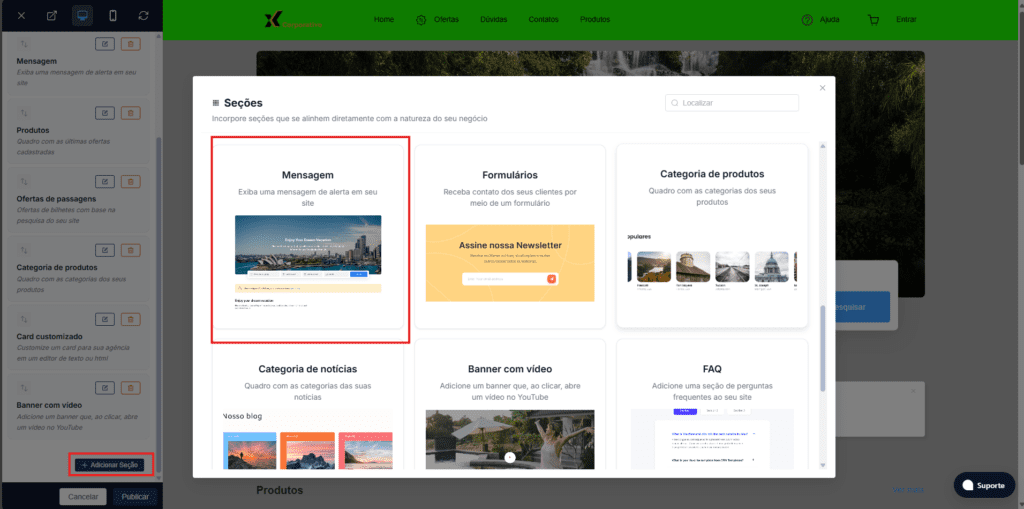Delete the Banner com vídeo section
This screenshot has height=509, width=1024.
pyautogui.click(x=131, y=388)
